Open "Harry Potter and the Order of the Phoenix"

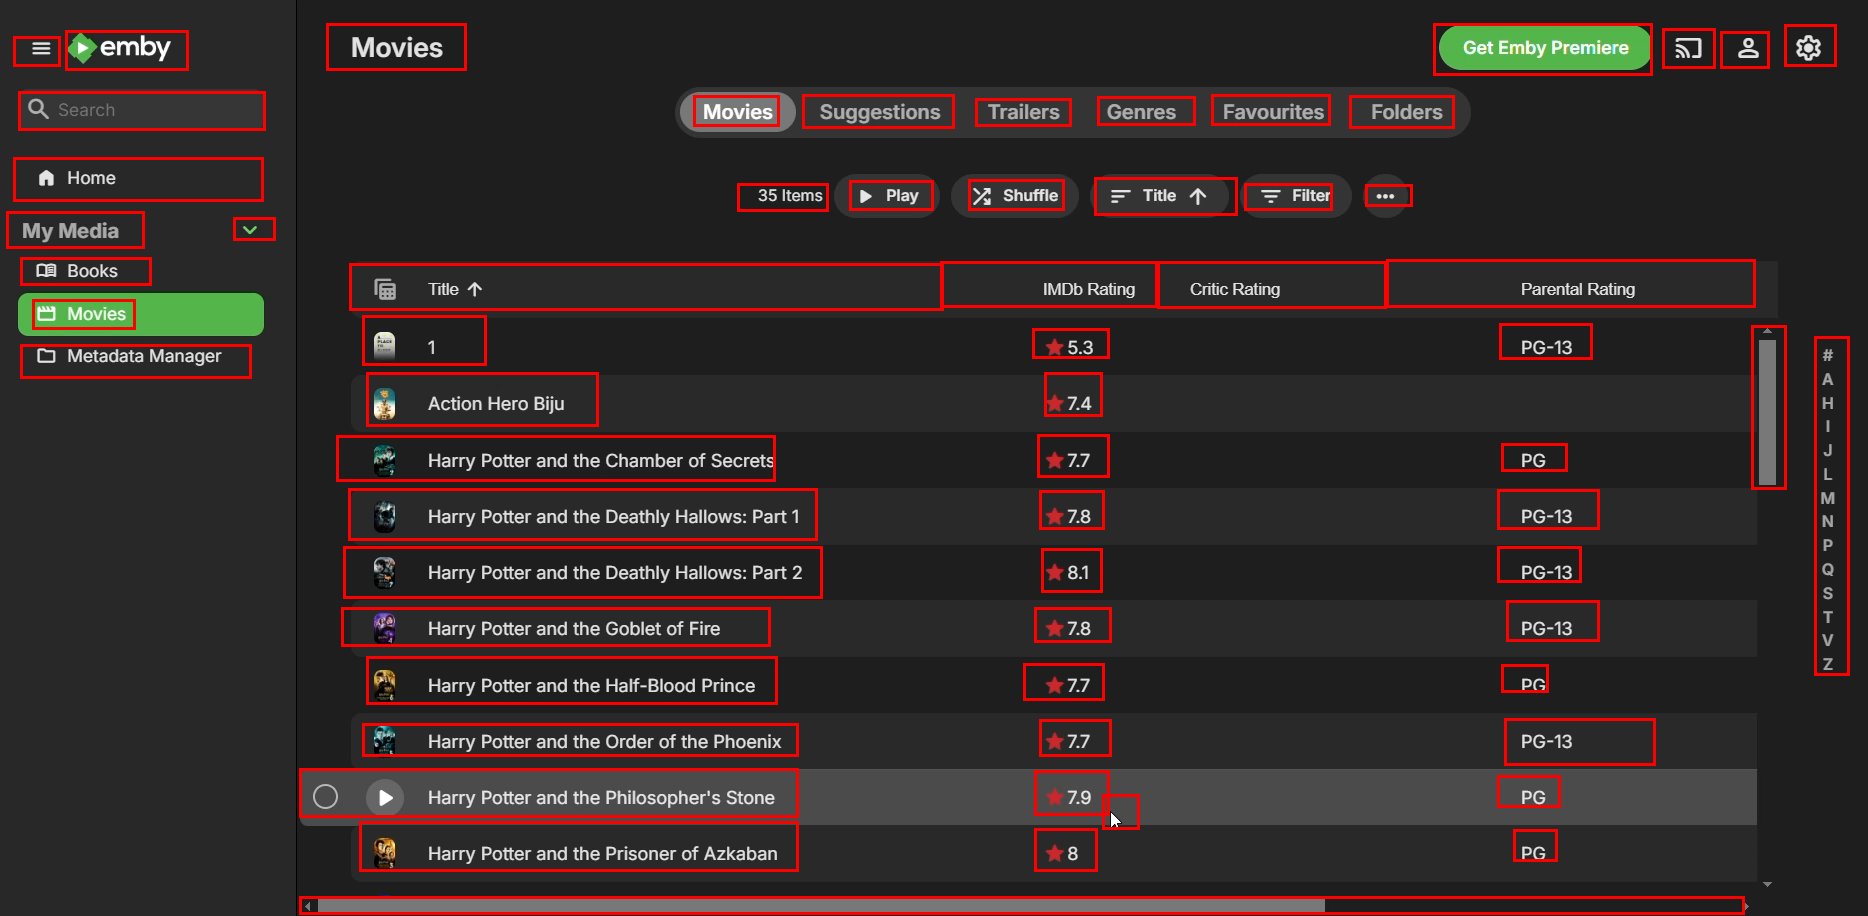point(605,741)
